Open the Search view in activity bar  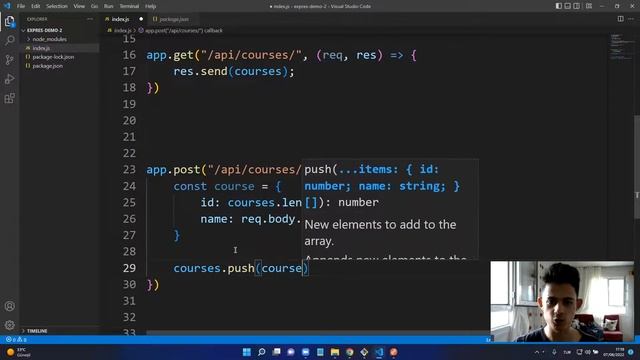(x=9, y=40)
